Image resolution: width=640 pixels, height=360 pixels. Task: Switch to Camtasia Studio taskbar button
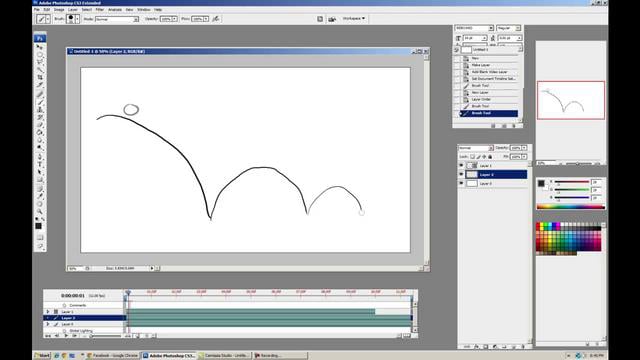point(224,356)
